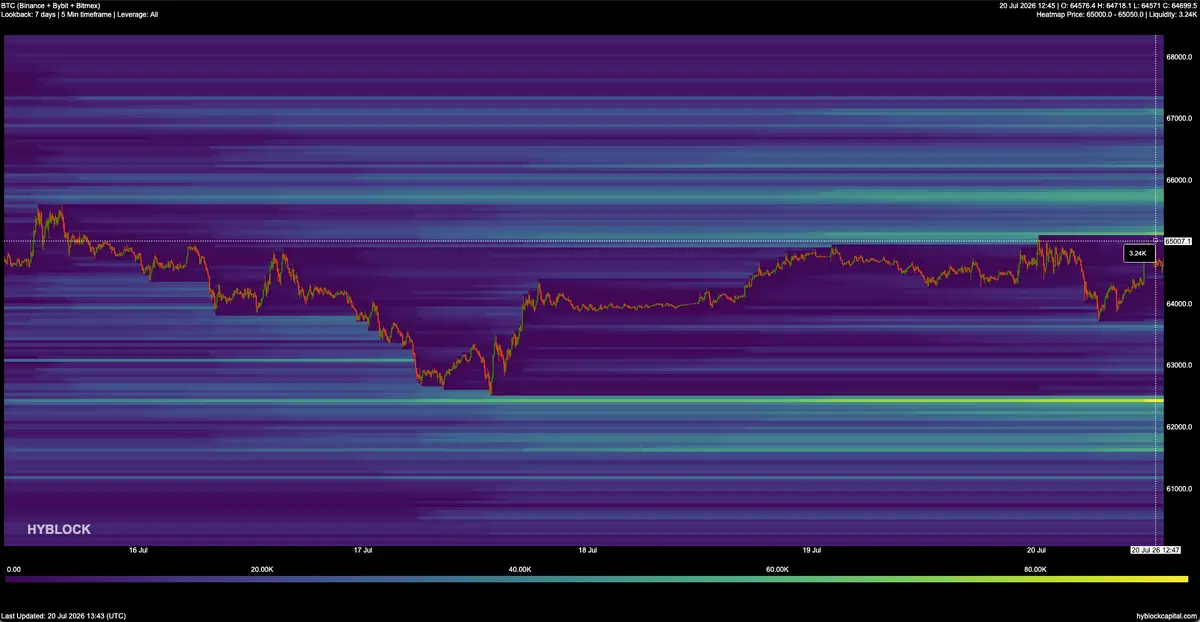The image size is (1200, 622).
Task: Click the 16 Jul date axis label
Action: click(139, 550)
